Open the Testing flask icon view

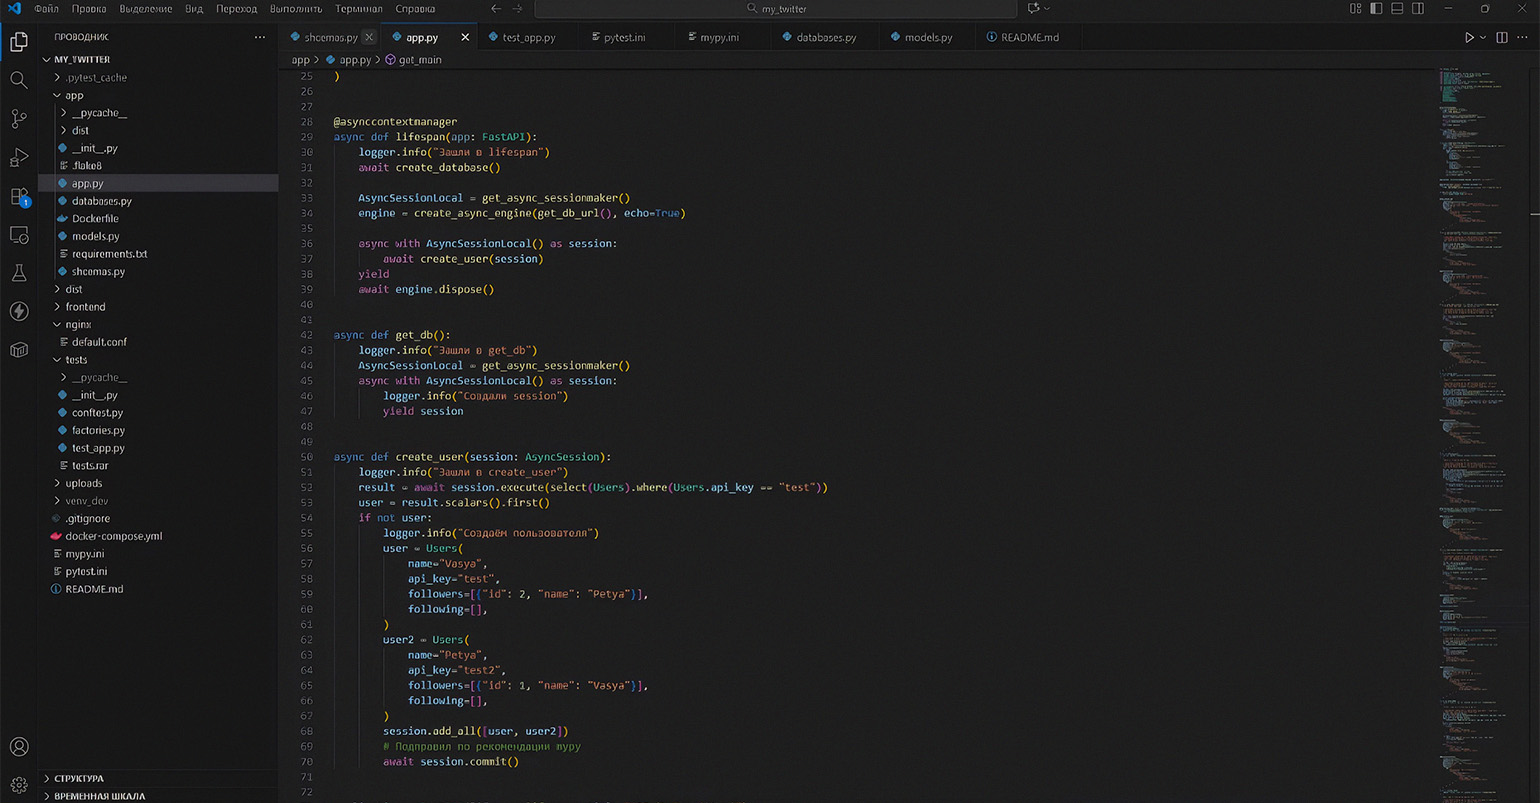(18, 273)
